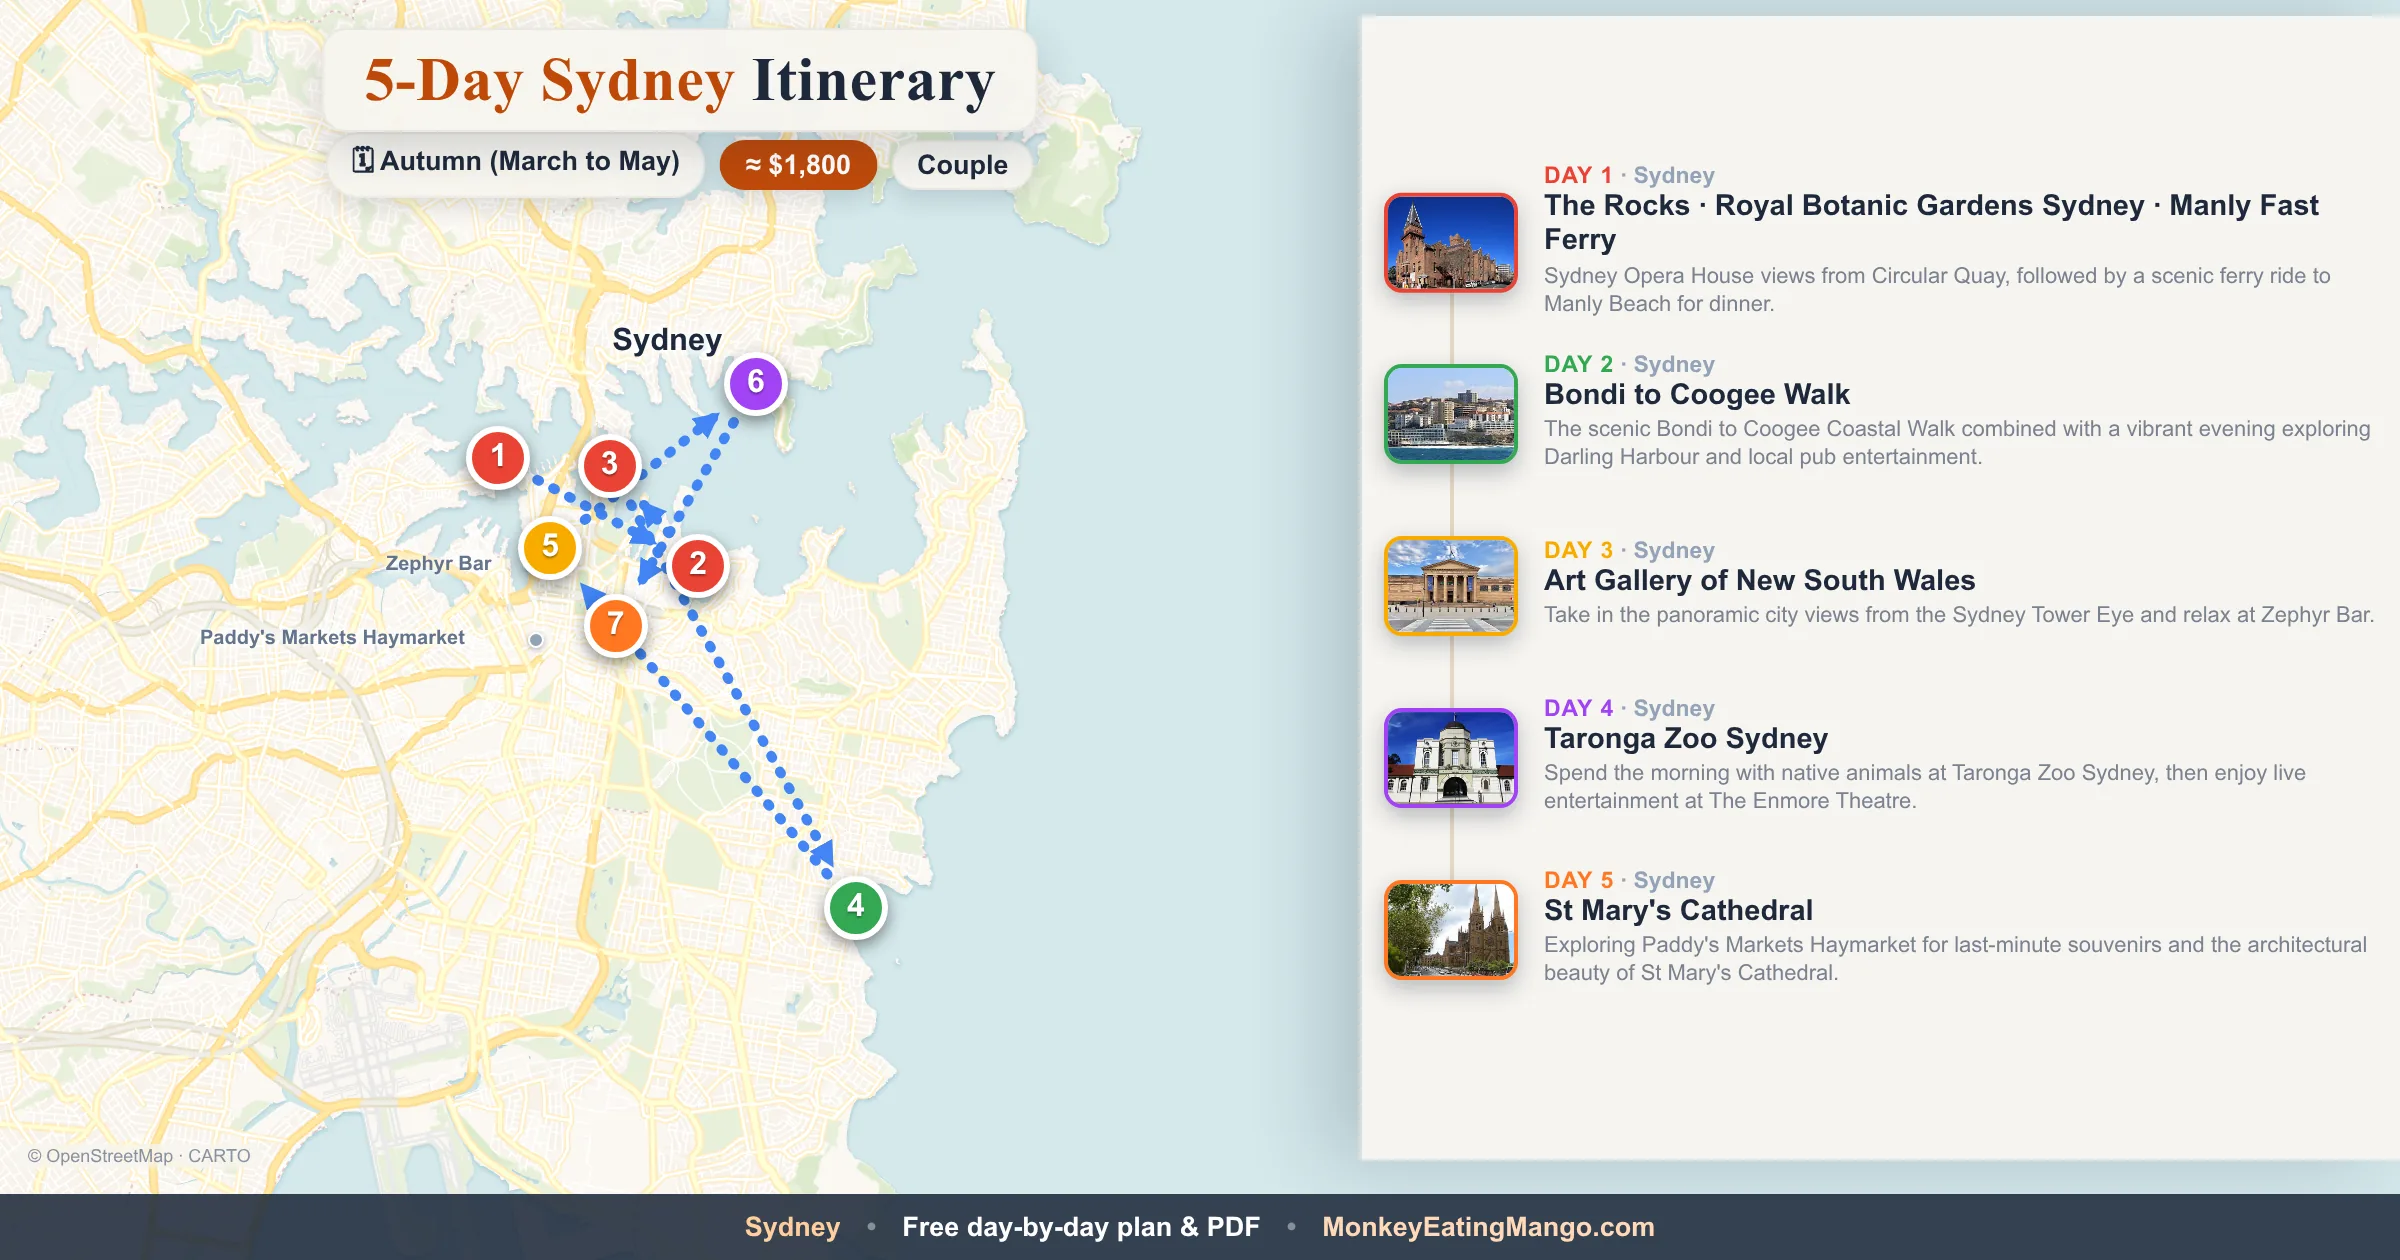Click orange map marker number 7
Image resolution: width=2400 pixels, height=1260 pixels.
click(615, 625)
